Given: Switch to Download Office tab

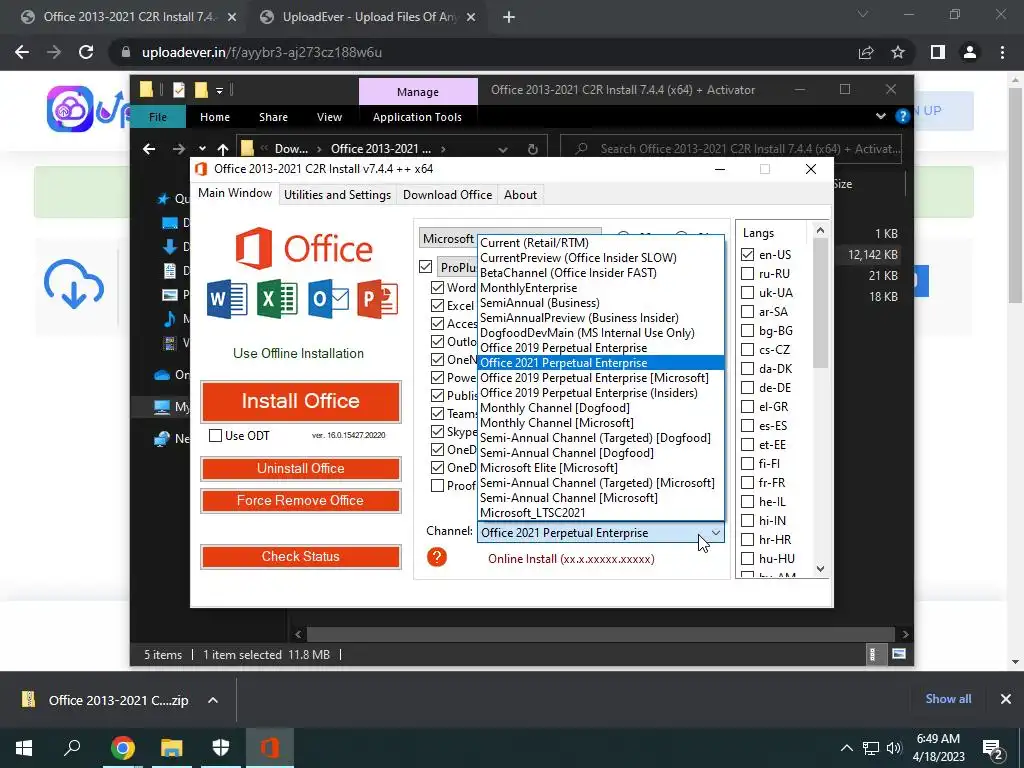Looking at the screenshot, I should click(x=447, y=195).
